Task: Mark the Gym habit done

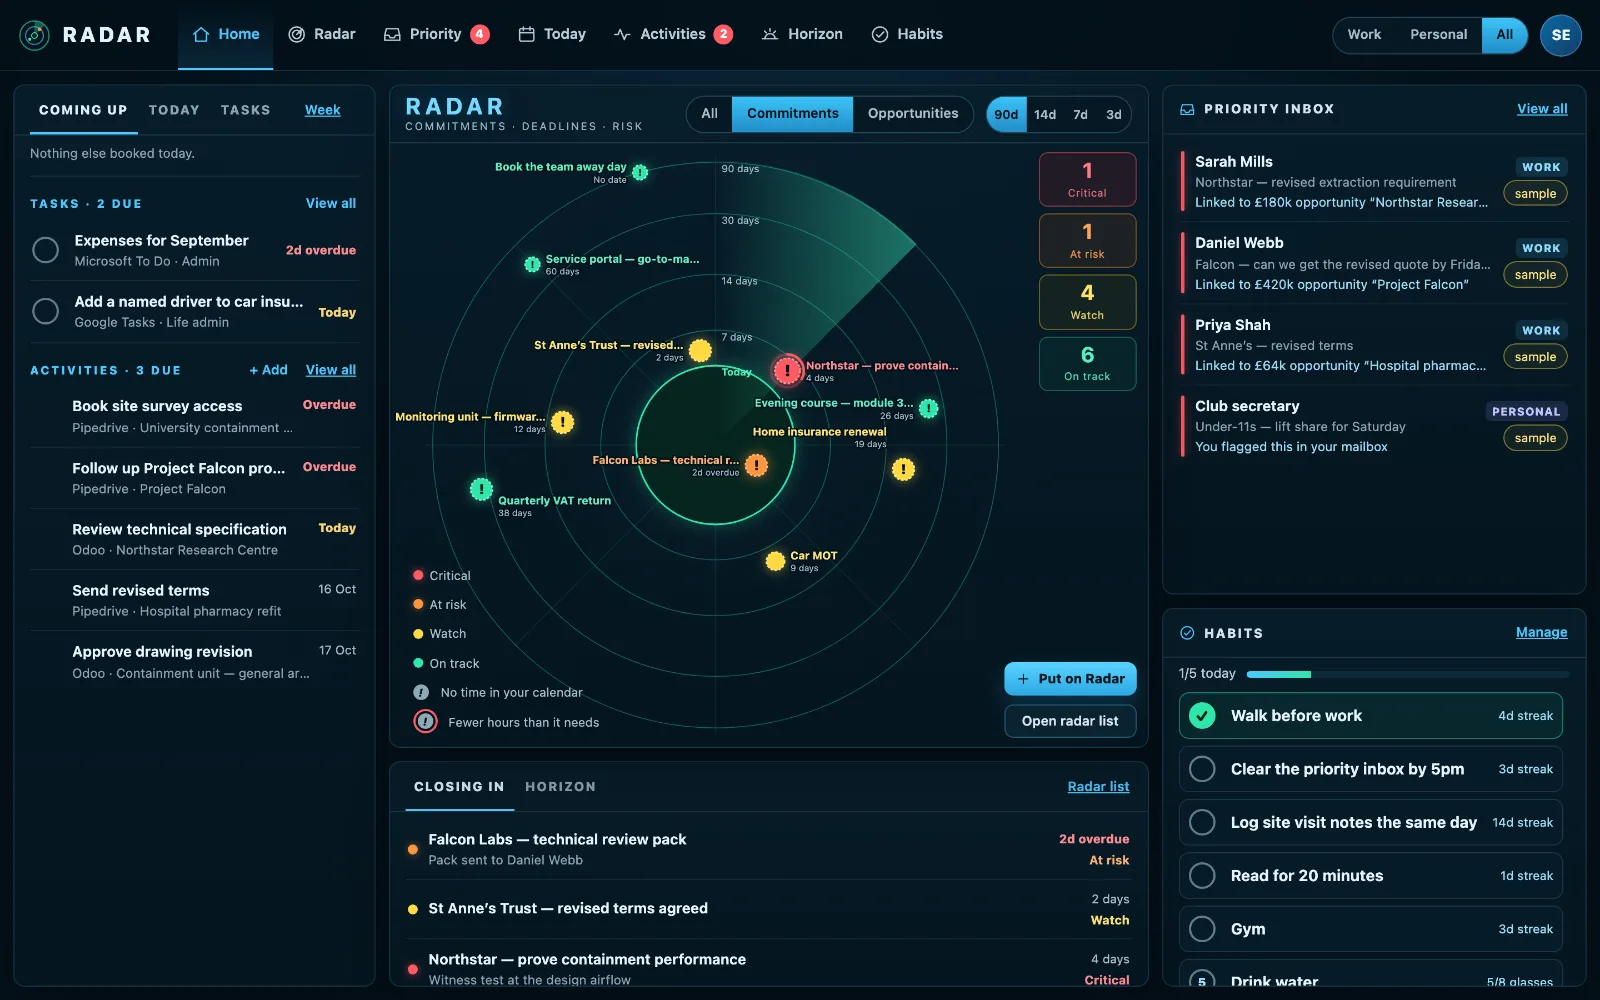Action: [1202, 929]
